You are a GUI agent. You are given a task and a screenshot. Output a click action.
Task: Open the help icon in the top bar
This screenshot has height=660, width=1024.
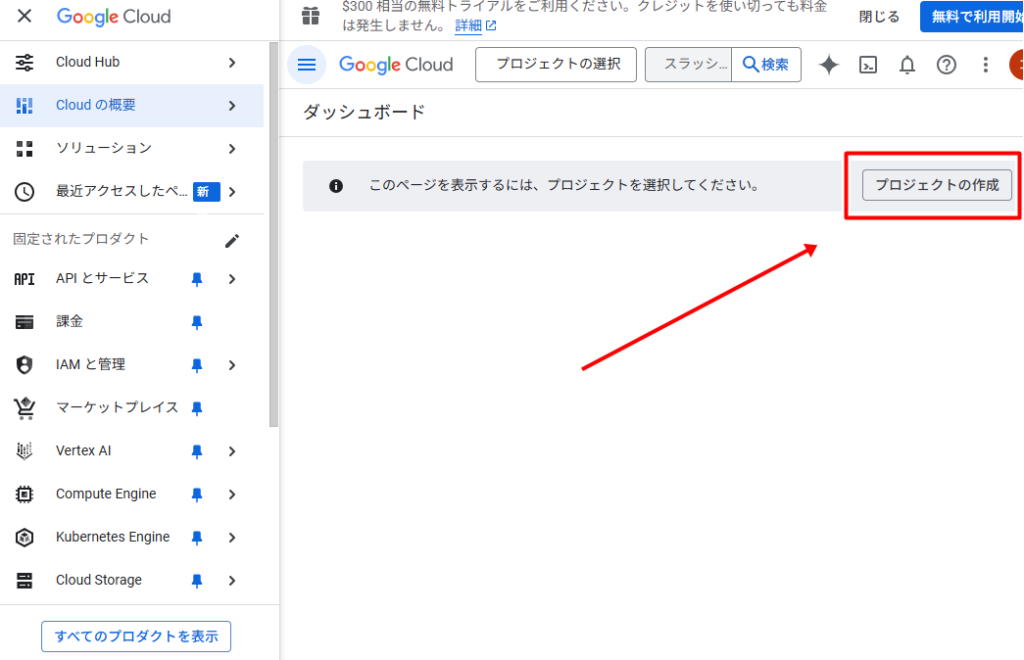(945, 64)
